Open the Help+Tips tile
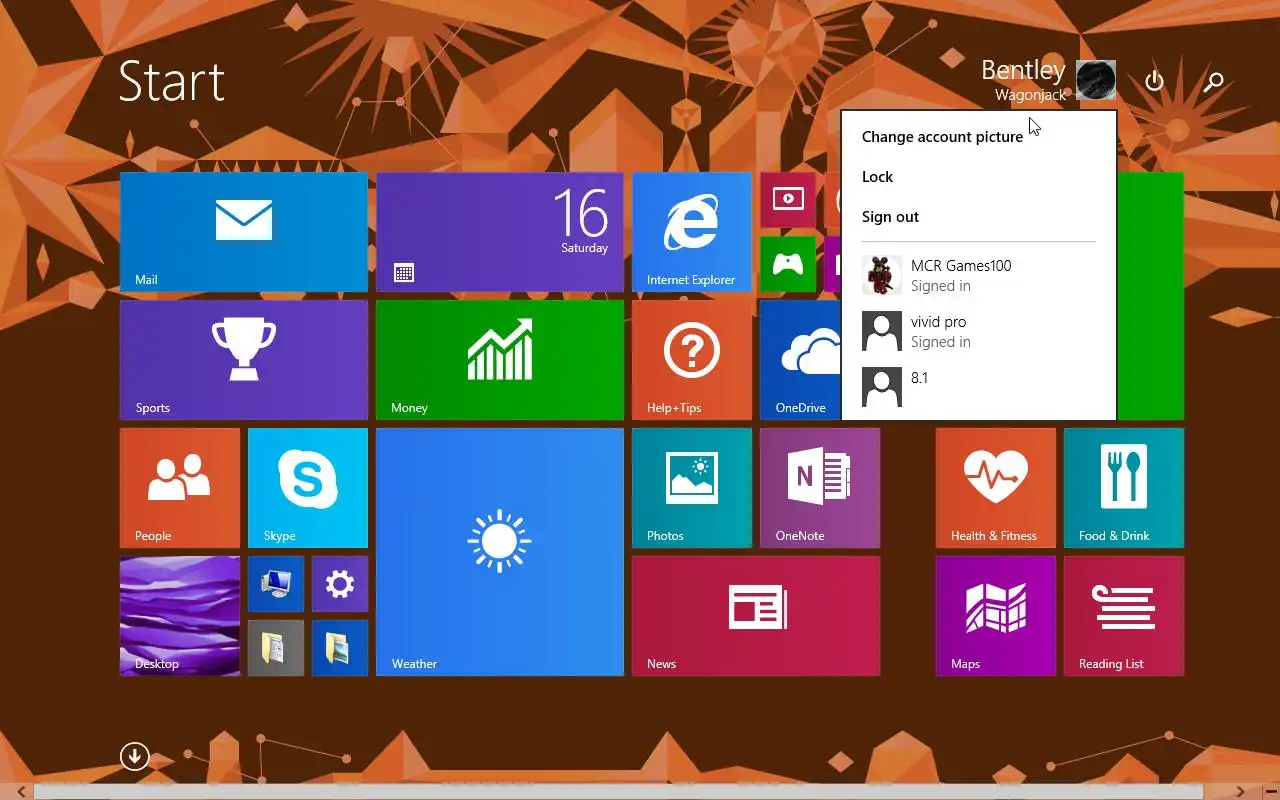The image size is (1280, 800). 692,360
